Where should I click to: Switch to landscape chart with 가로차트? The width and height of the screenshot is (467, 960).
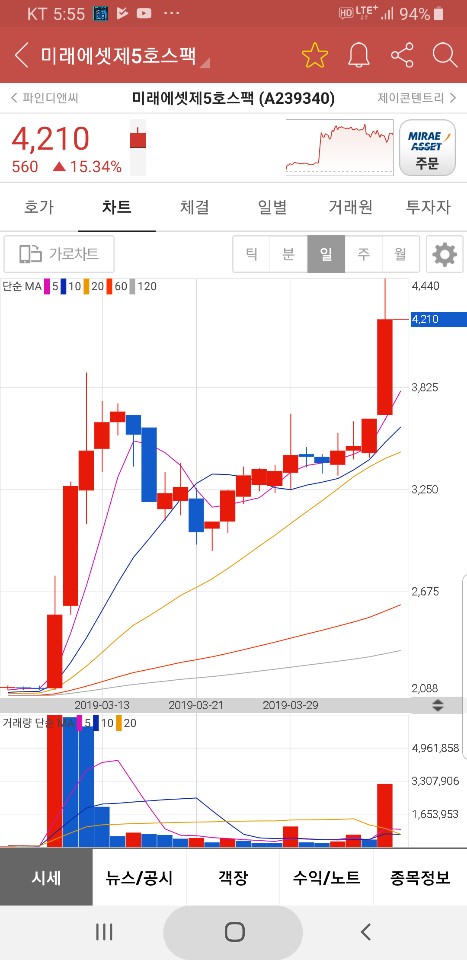(x=59, y=254)
